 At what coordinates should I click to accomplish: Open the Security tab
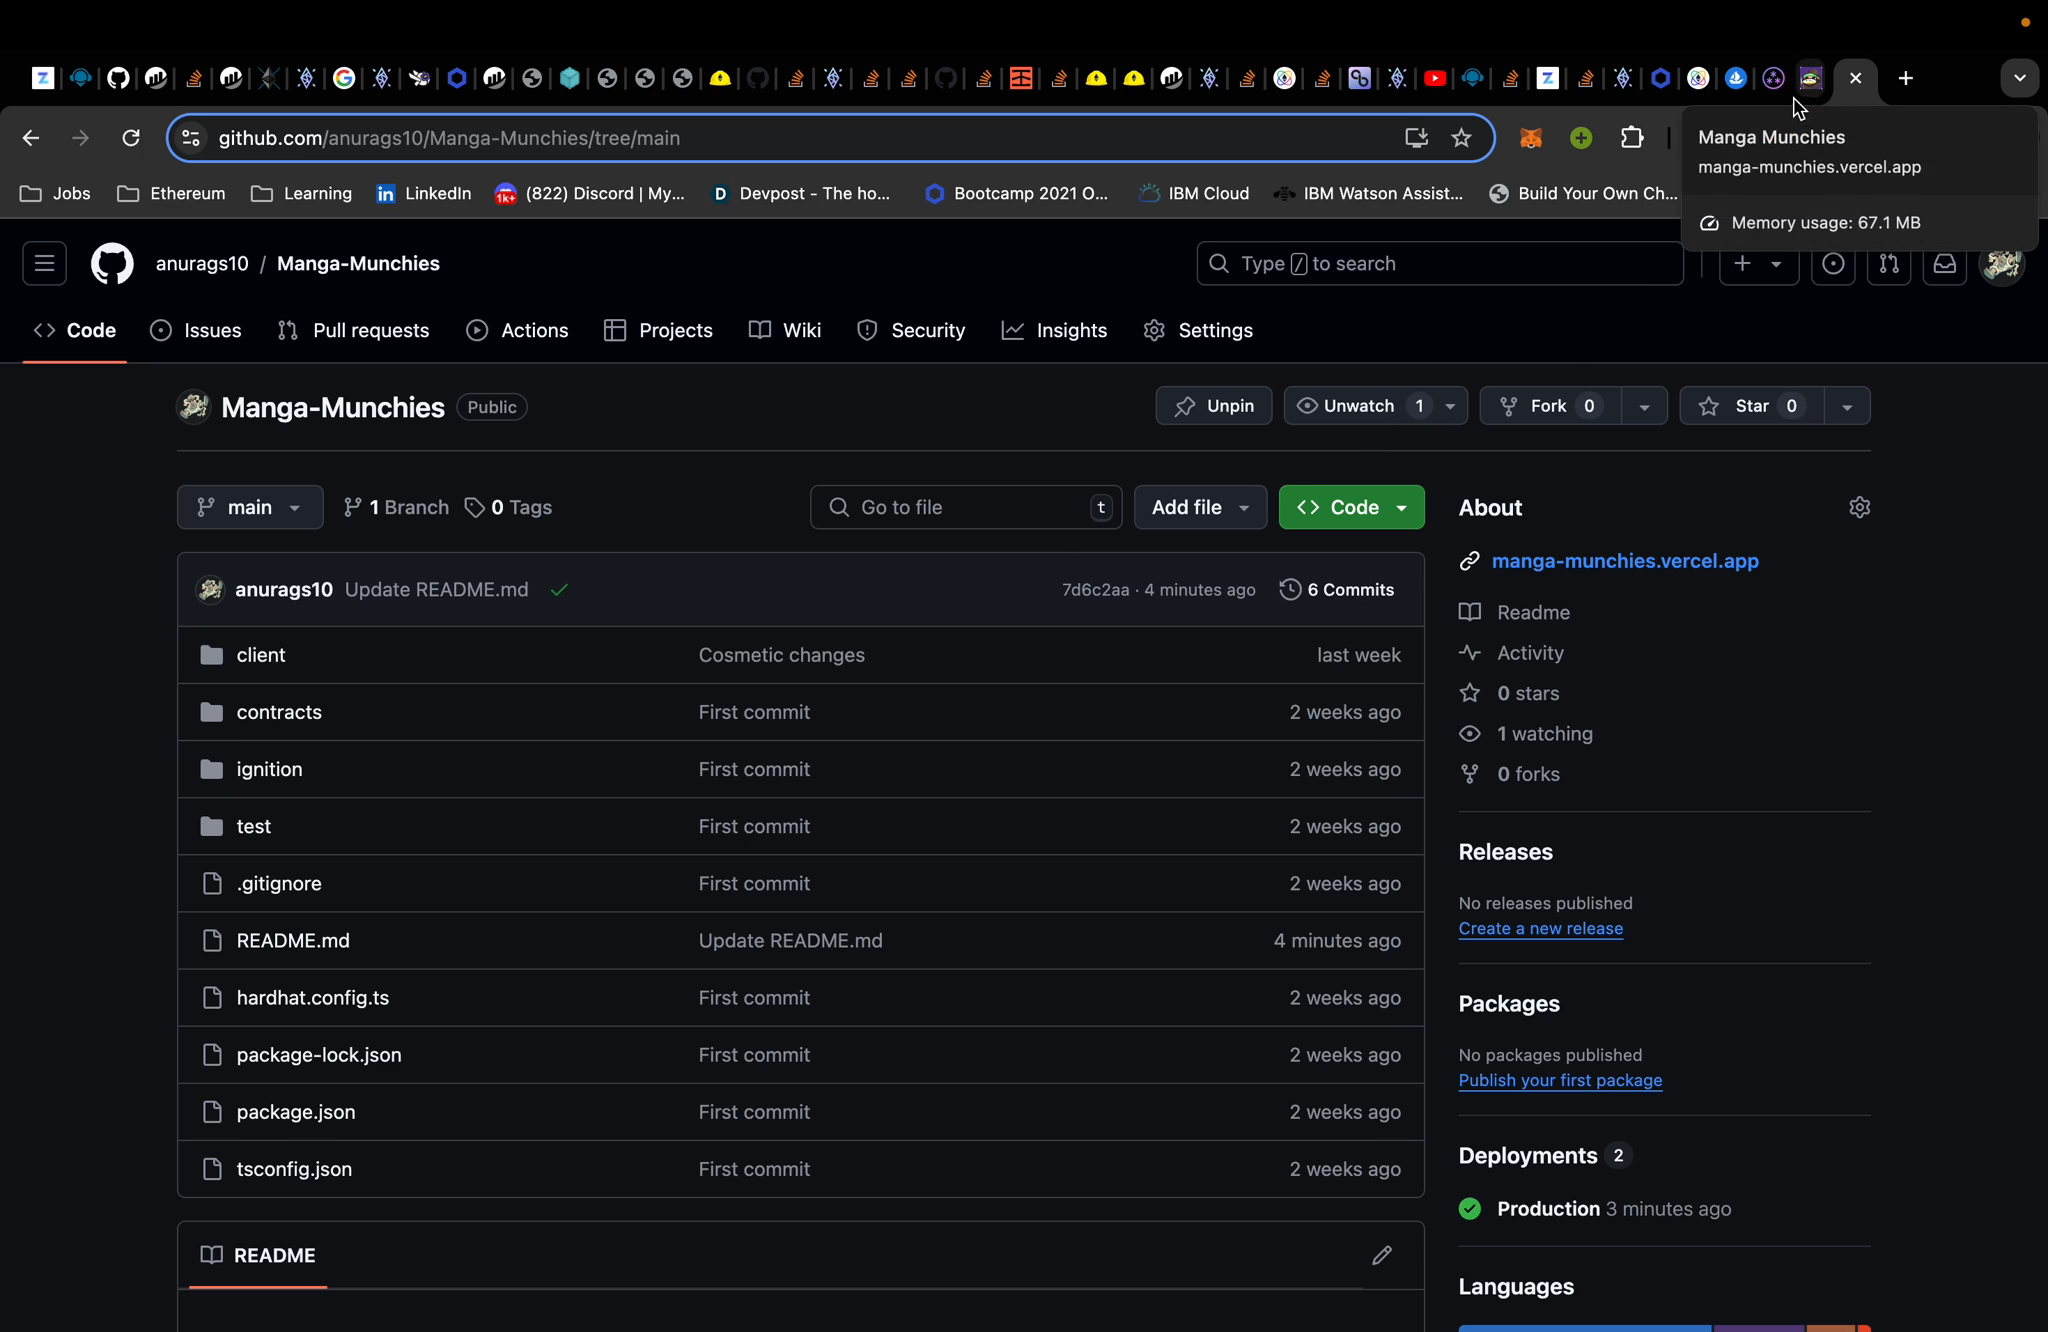pyautogui.click(x=912, y=331)
